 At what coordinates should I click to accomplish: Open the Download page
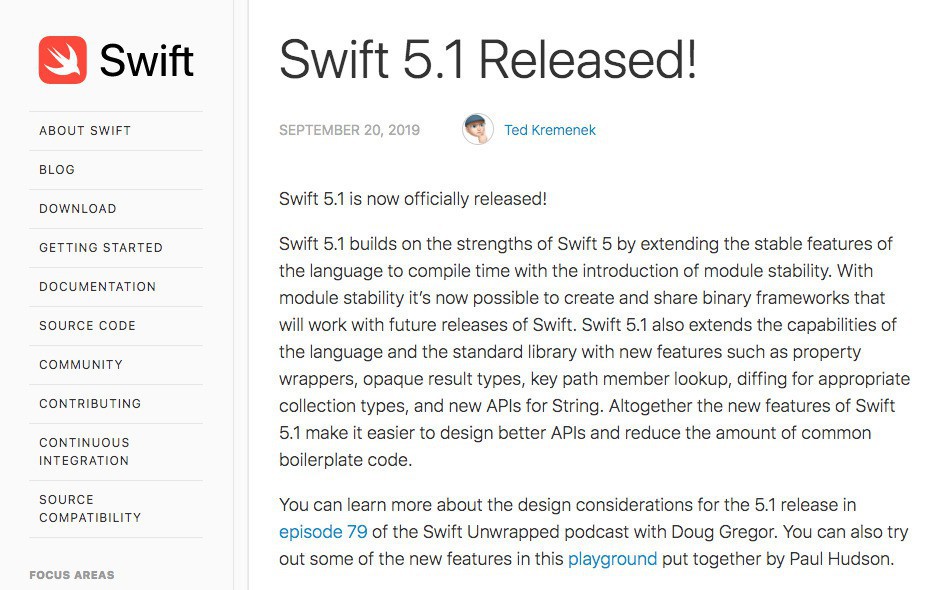pyautogui.click(x=78, y=209)
